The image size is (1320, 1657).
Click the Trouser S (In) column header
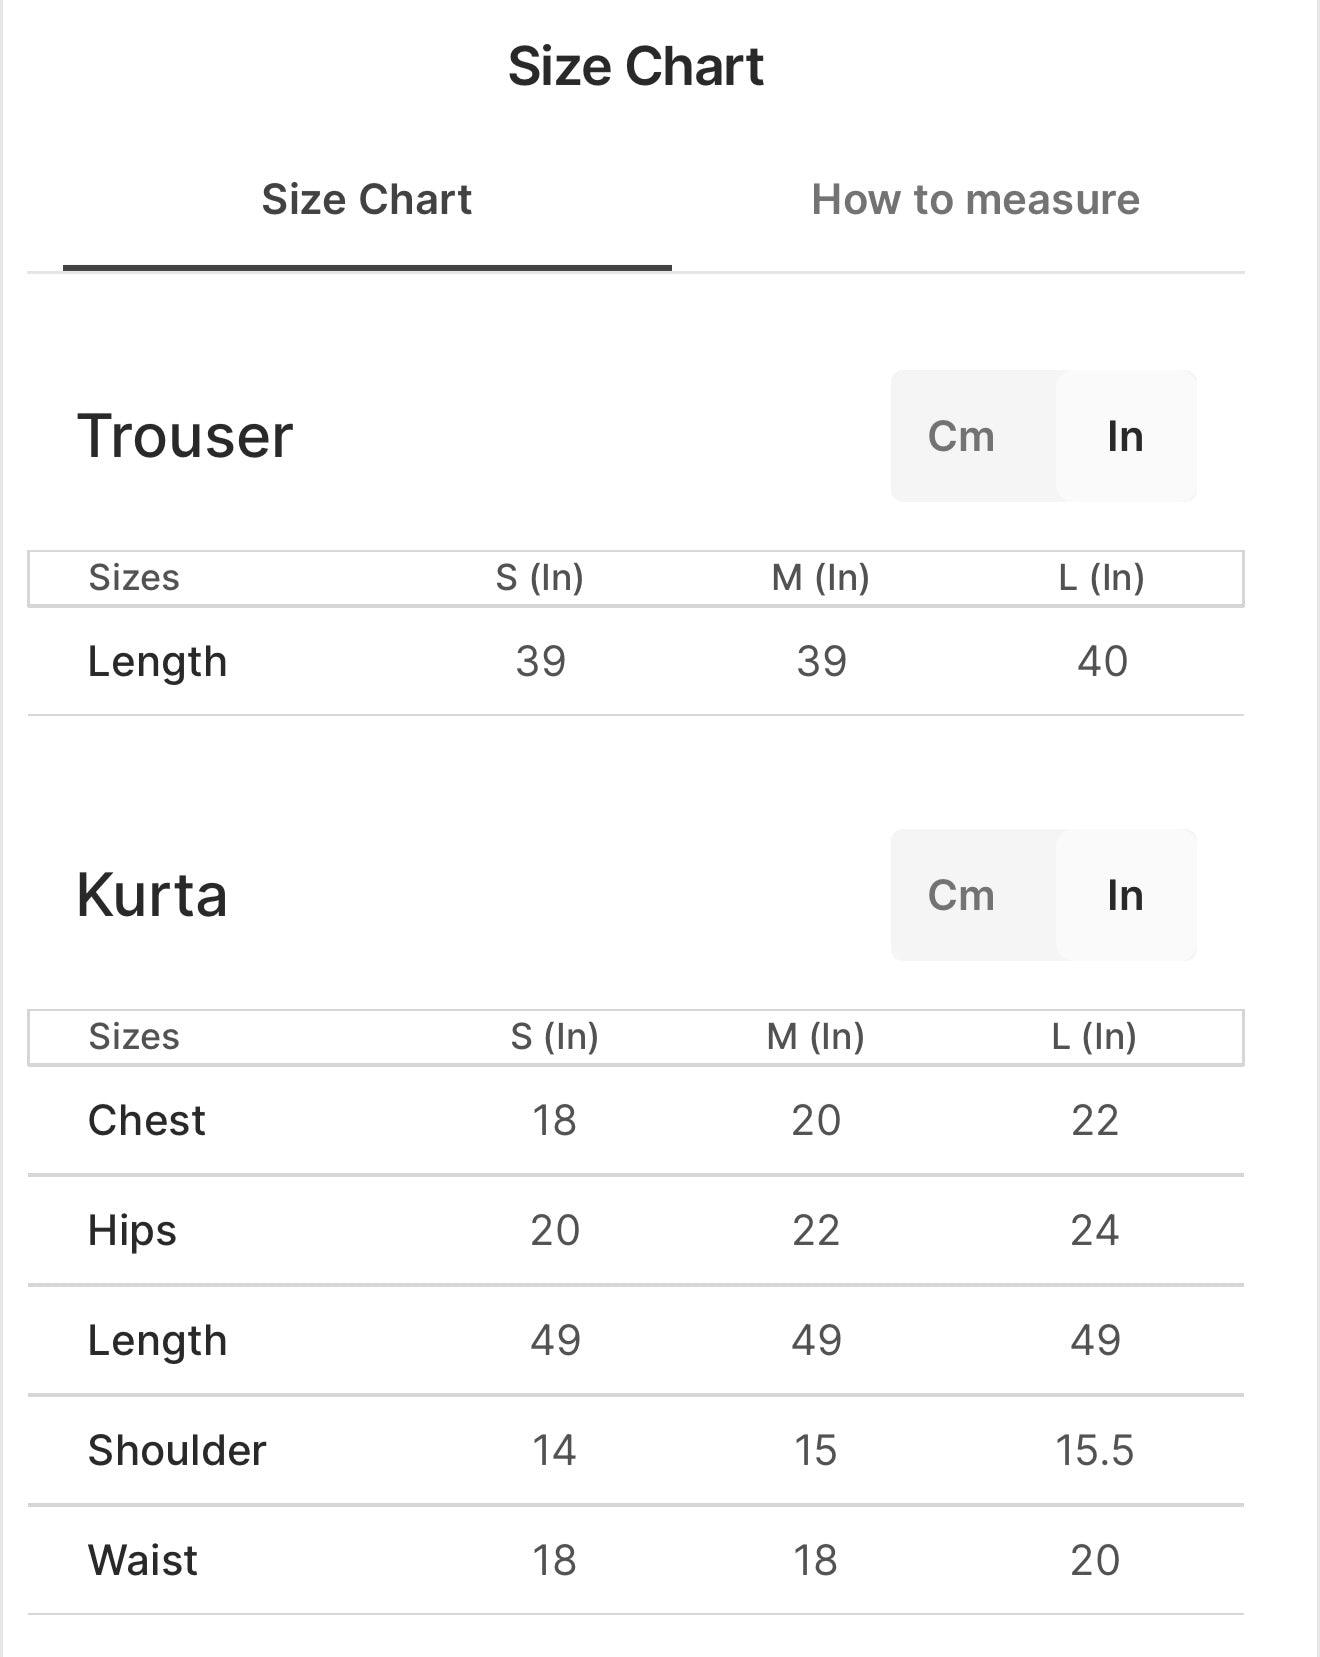pyautogui.click(x=540, y=578)
